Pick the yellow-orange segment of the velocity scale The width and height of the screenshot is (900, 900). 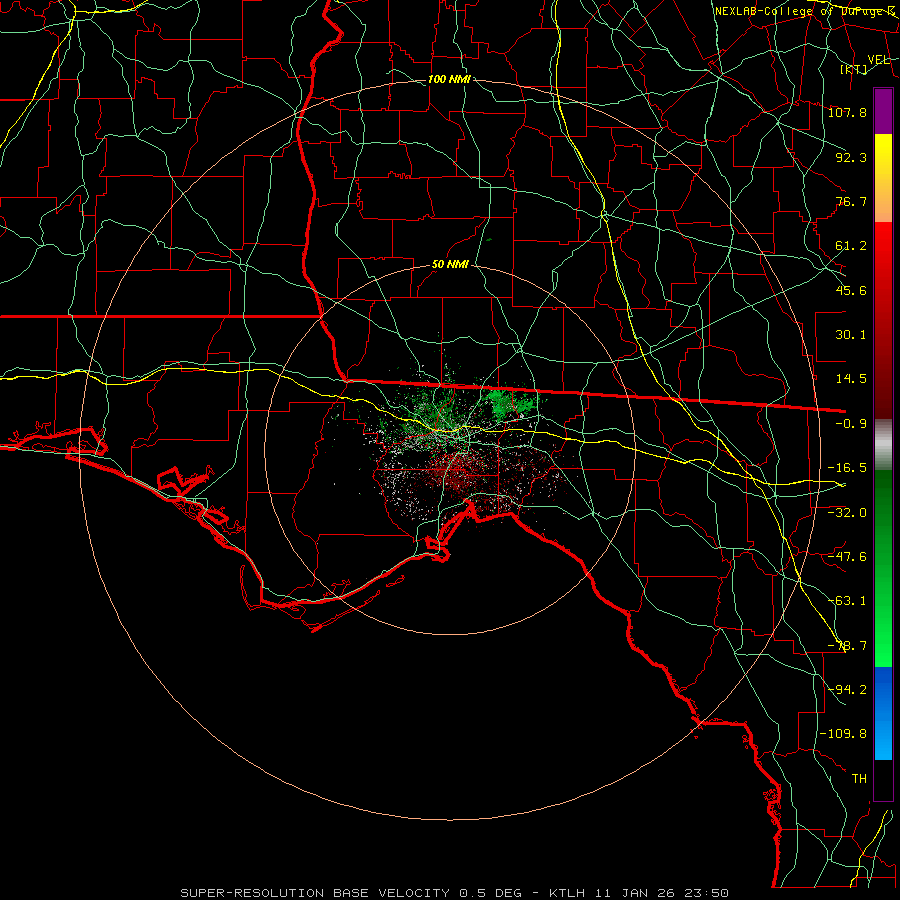tap(883, 178)
